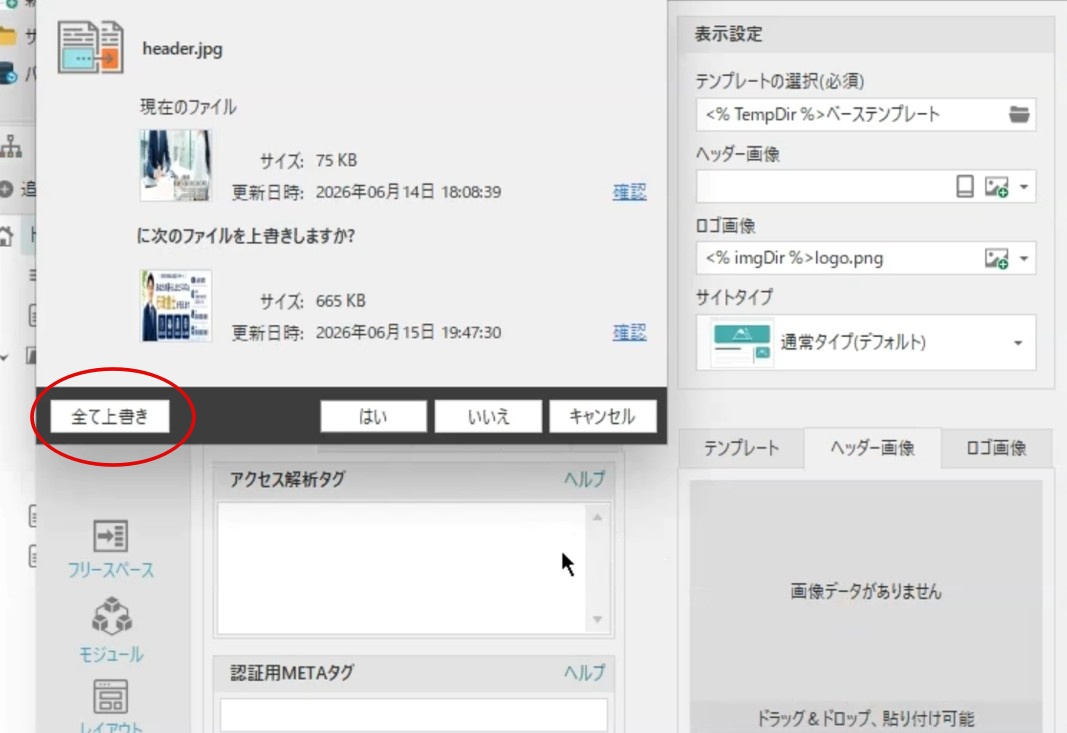Image resolution: width=1067 pixels, height=733 pixels.
Task: Click the 通常タイプ site type preview icon
Action: (x=742, y=342)
